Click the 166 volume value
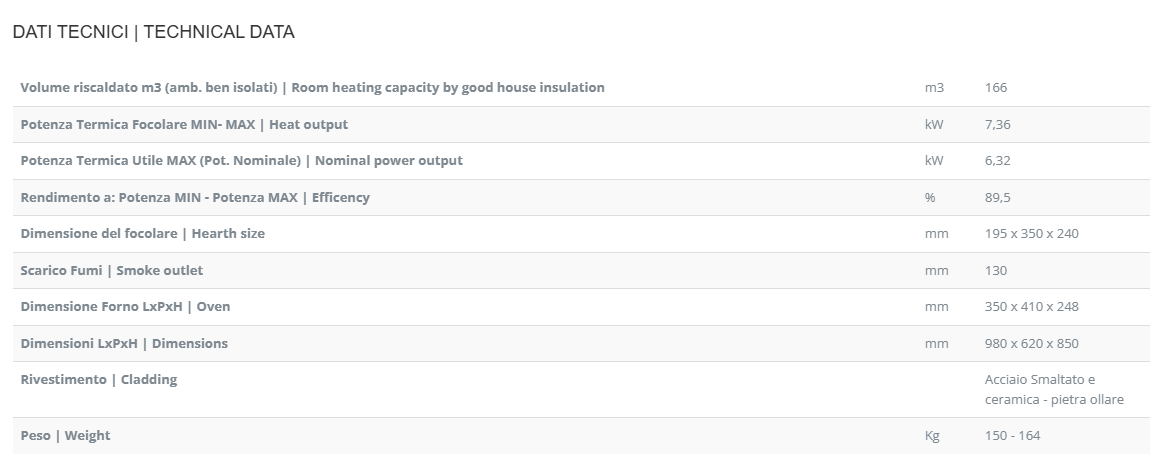Image resolution: width=1150 pixels, height=474 pixels. pyautogui.click(x=996, y=88)
